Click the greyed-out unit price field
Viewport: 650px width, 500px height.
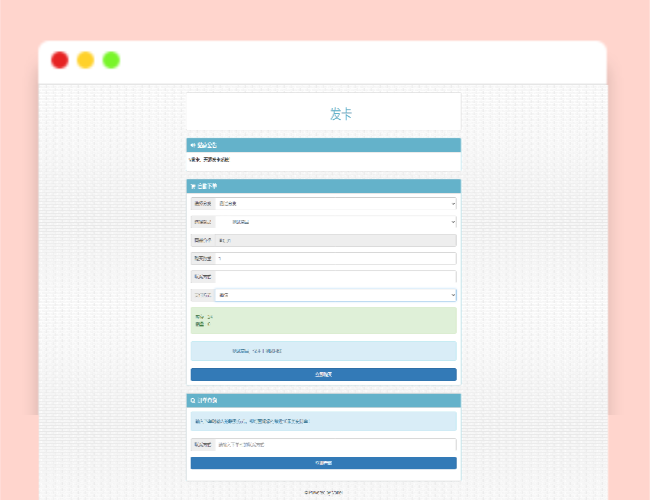335,241
